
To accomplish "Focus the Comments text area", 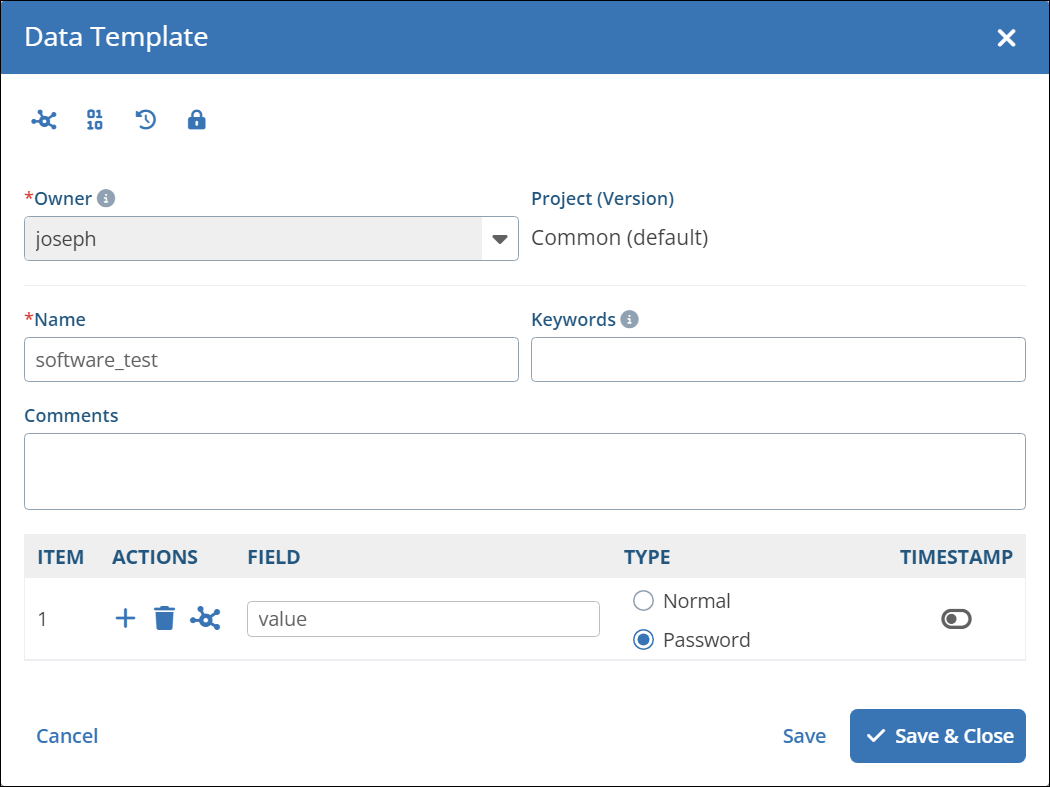I will (524, 471).
